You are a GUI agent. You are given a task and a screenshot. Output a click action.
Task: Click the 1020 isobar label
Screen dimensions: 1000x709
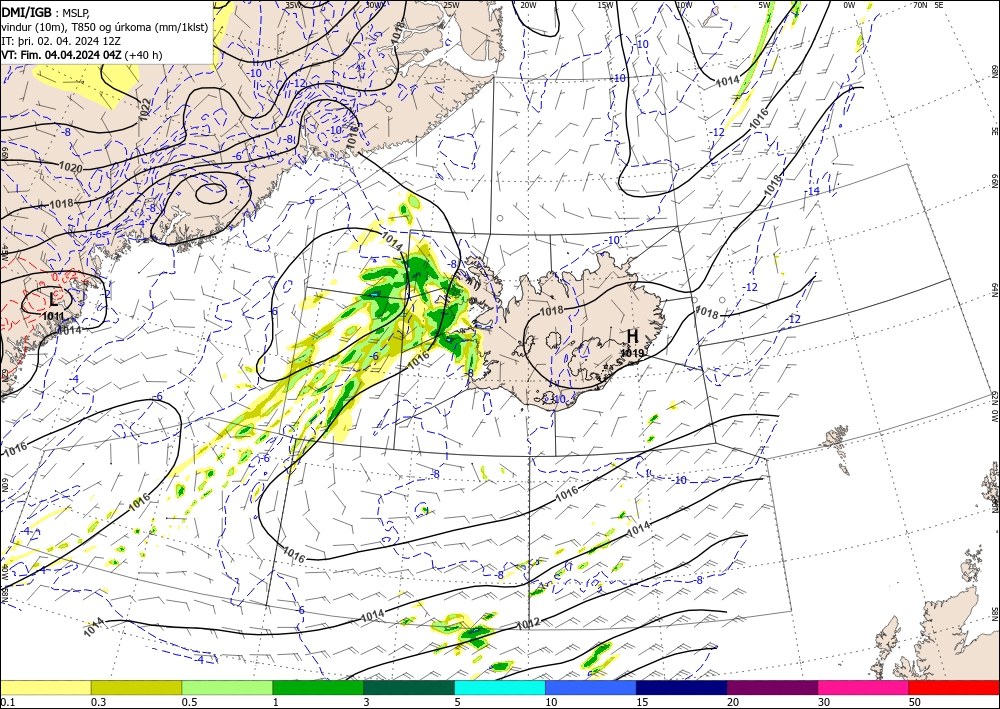click(x=70, y=166)
